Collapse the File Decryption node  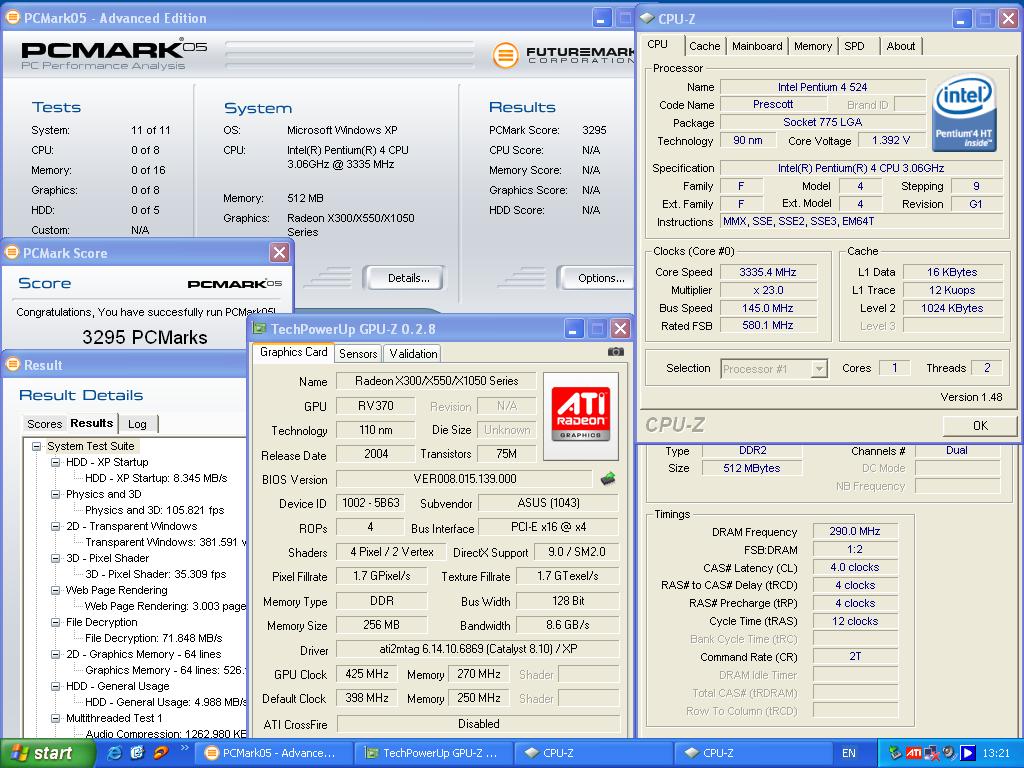tap(56, 622)
